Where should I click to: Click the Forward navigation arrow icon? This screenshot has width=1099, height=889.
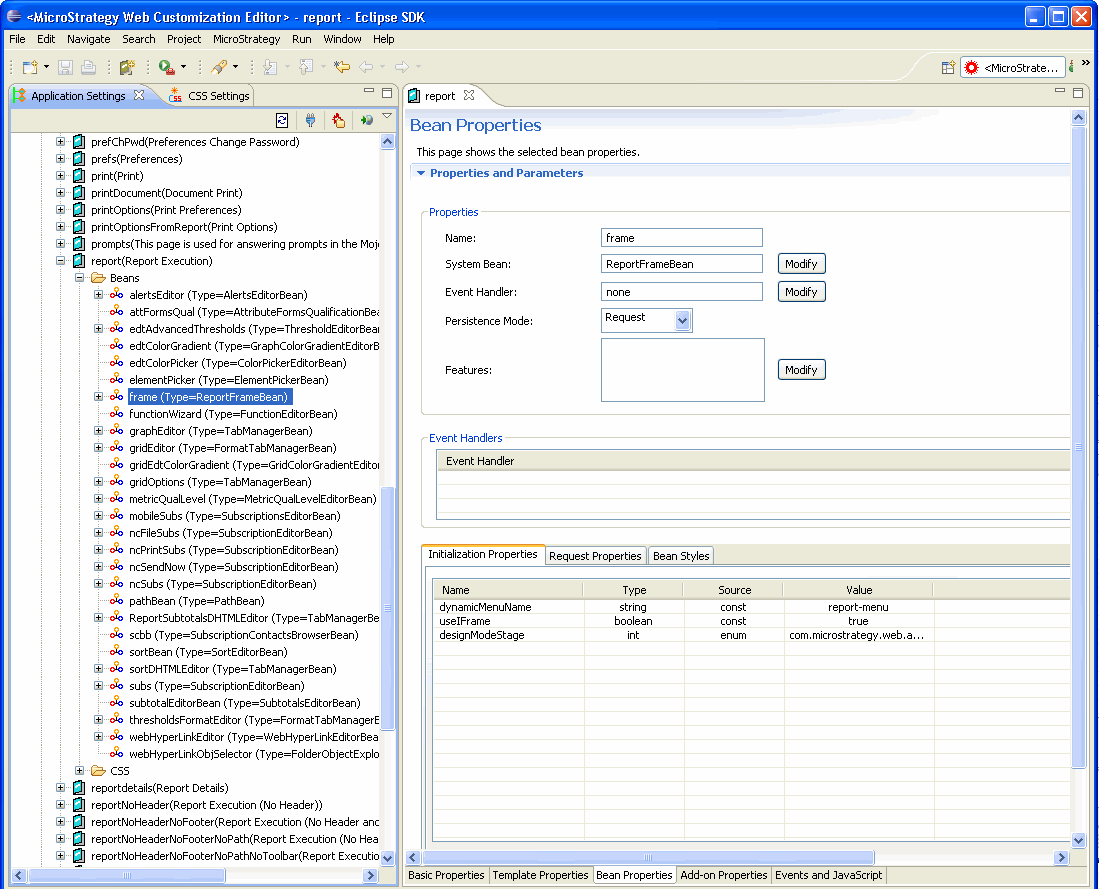402,67
